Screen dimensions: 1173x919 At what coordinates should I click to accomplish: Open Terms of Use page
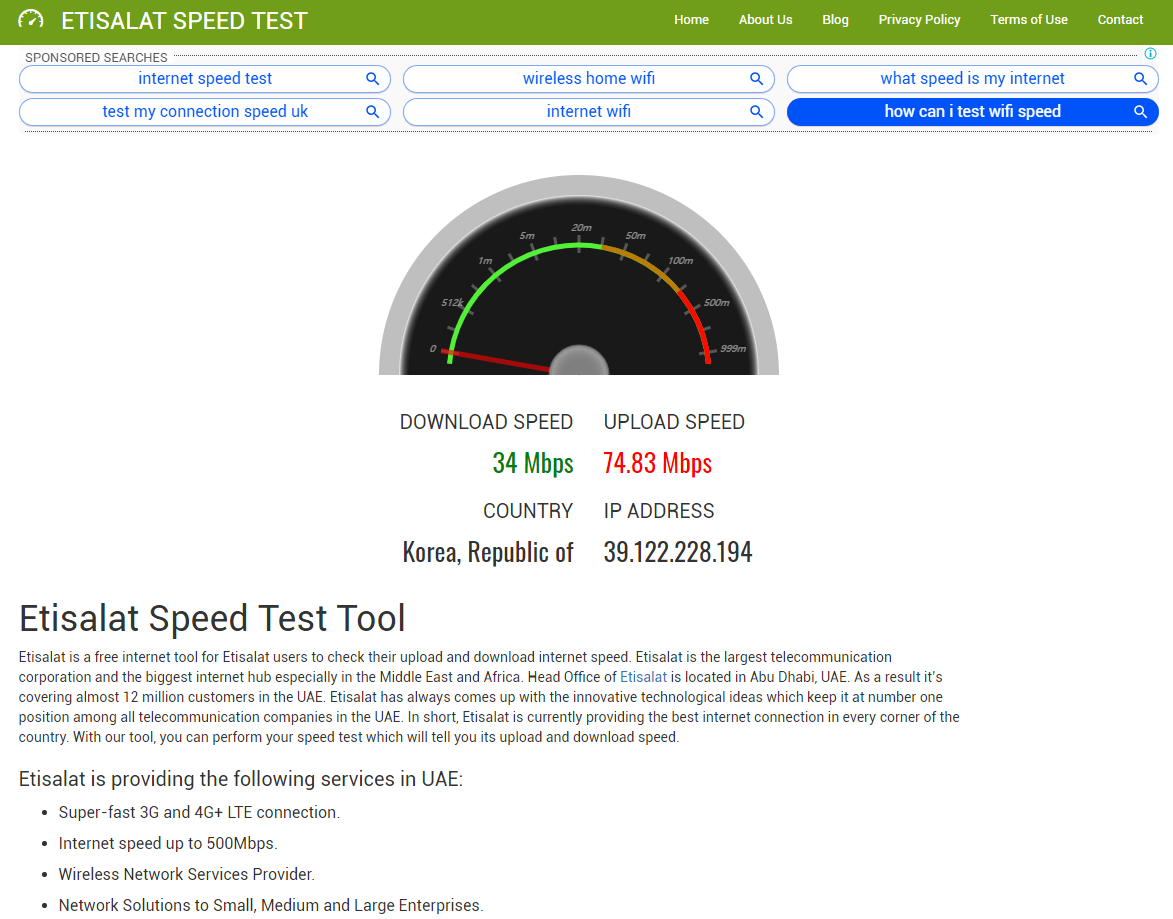click(1029, 19)
